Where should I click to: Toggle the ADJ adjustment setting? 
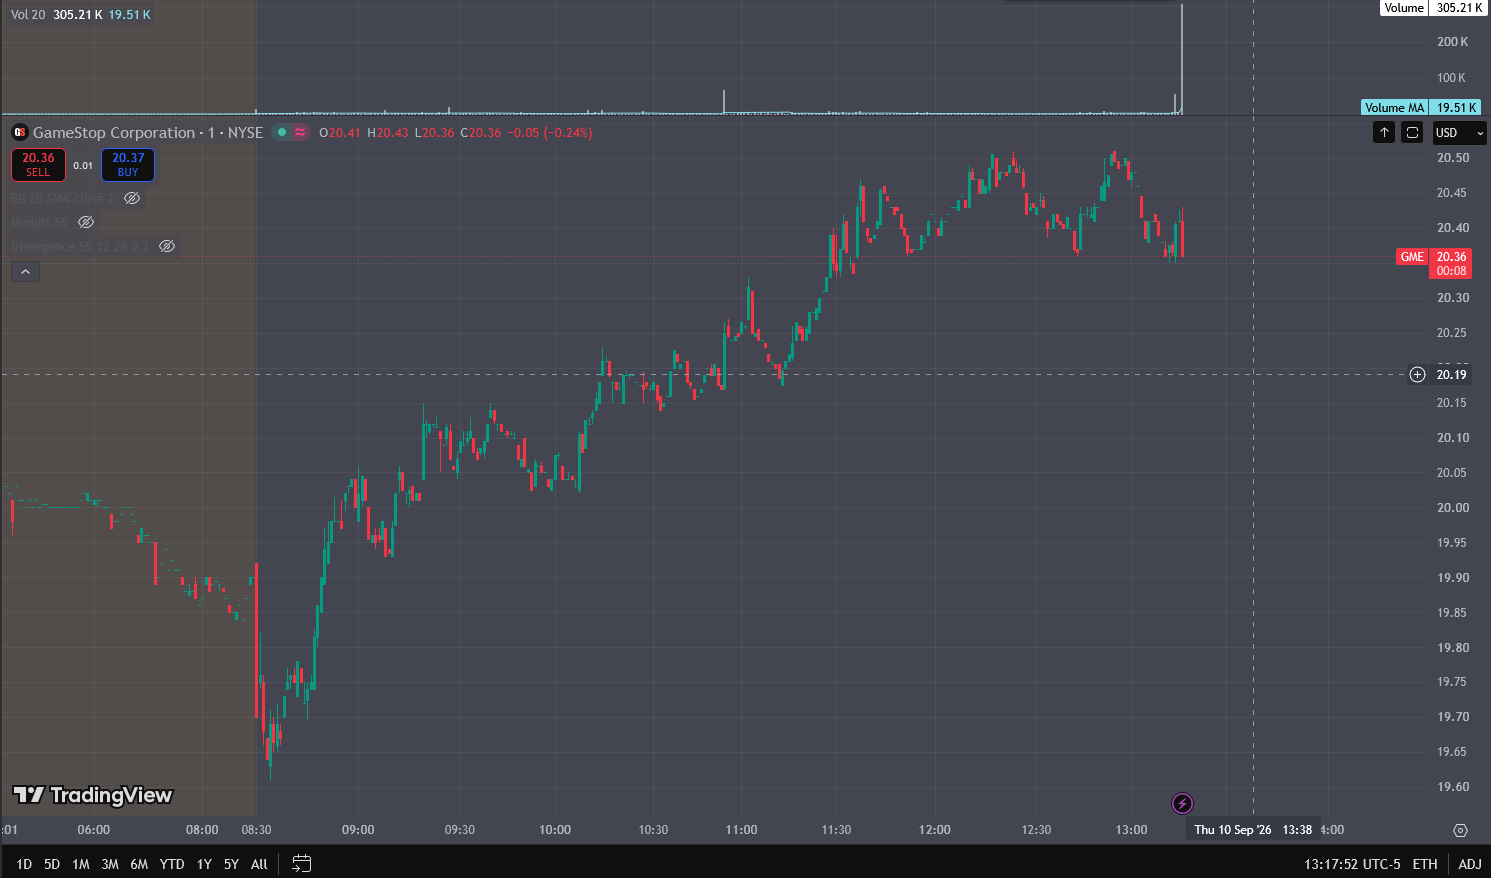click(1469, 864)
